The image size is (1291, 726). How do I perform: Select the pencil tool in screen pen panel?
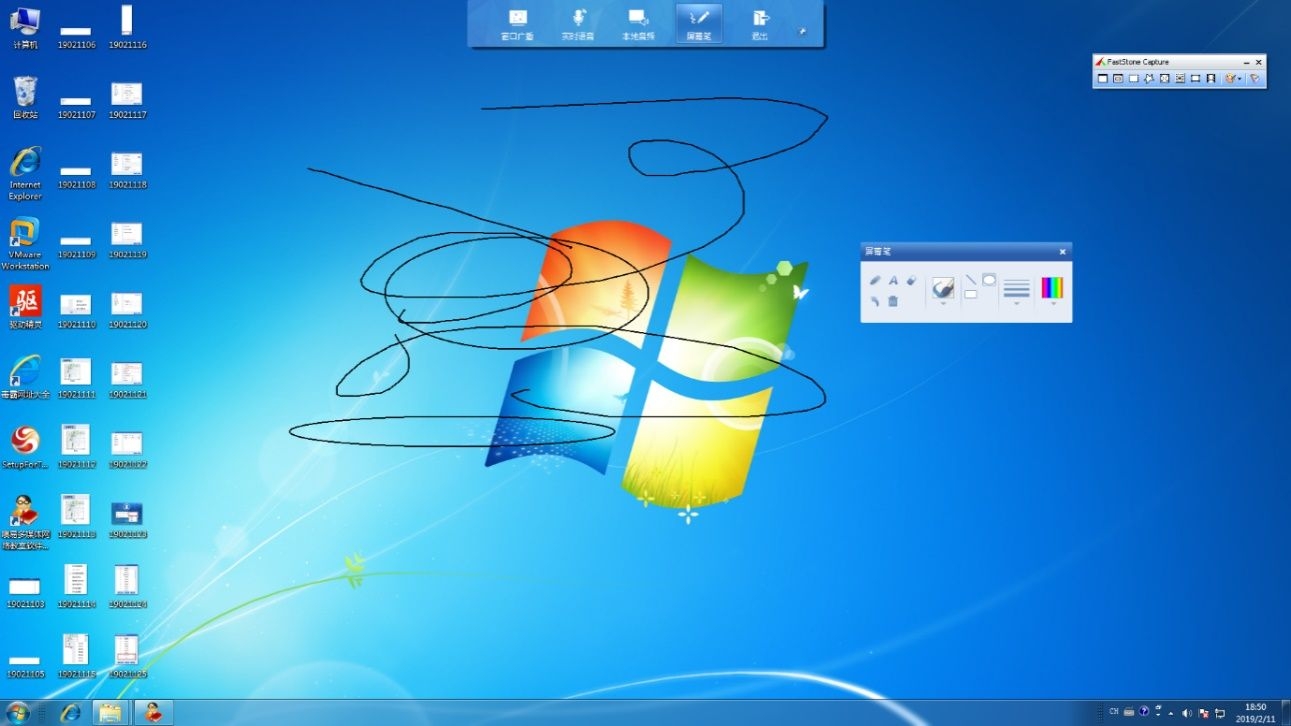click(x=875, y=281)
